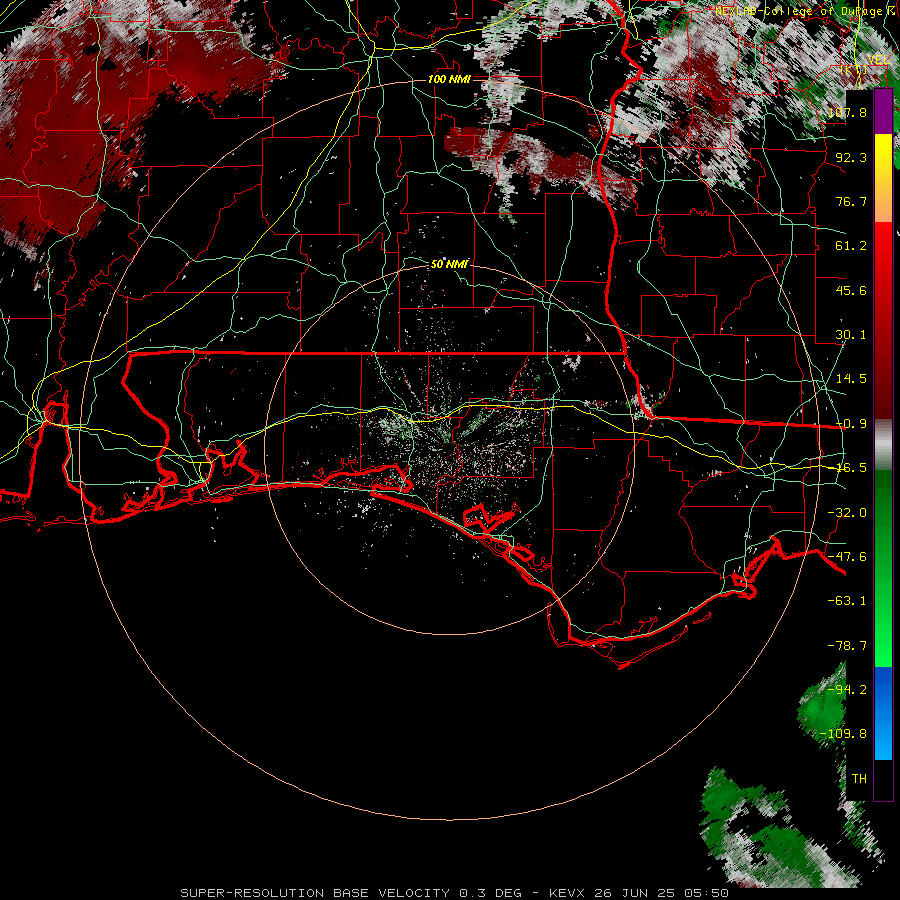Select the 92.3 value on velocity scale

[x=851, y=157]
